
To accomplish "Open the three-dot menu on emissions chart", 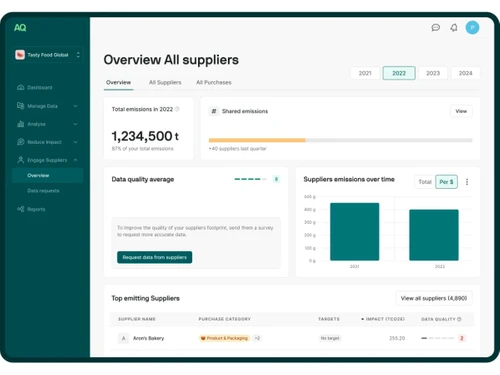I will pyautogui.click(x=467, y=182).
